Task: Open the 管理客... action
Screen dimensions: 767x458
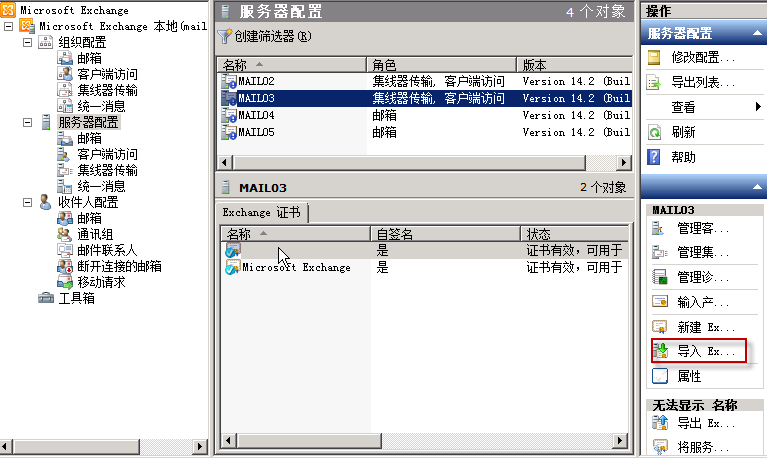Action: tap(702, 228)
